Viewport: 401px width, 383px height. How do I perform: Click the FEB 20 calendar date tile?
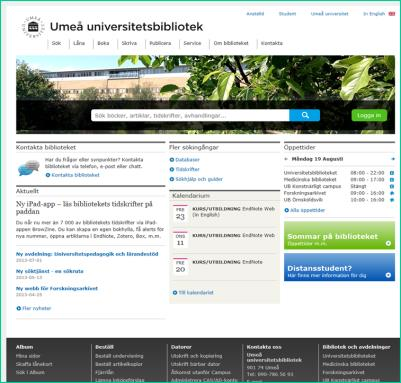(180, 266)
